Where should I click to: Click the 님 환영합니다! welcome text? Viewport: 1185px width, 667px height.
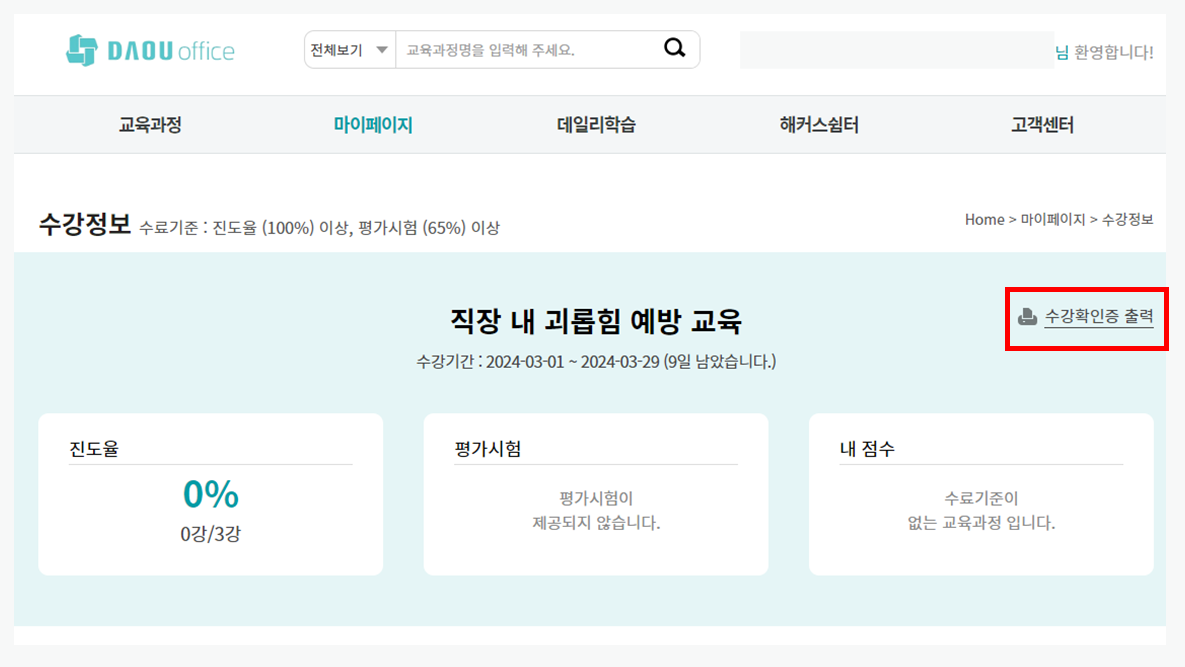point(1104,52)
